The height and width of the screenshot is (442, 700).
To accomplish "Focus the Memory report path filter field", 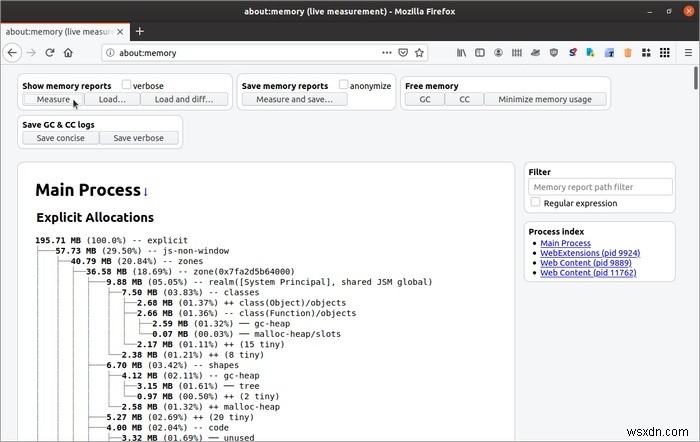I will (x=600, y=187).
